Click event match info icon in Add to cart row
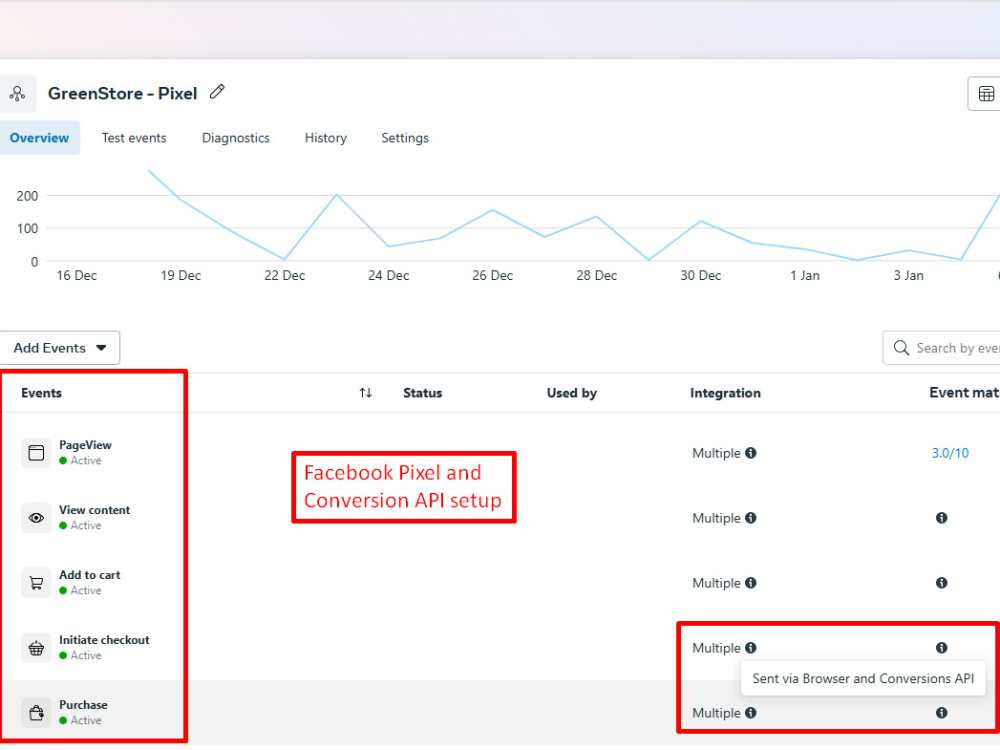 941,583
